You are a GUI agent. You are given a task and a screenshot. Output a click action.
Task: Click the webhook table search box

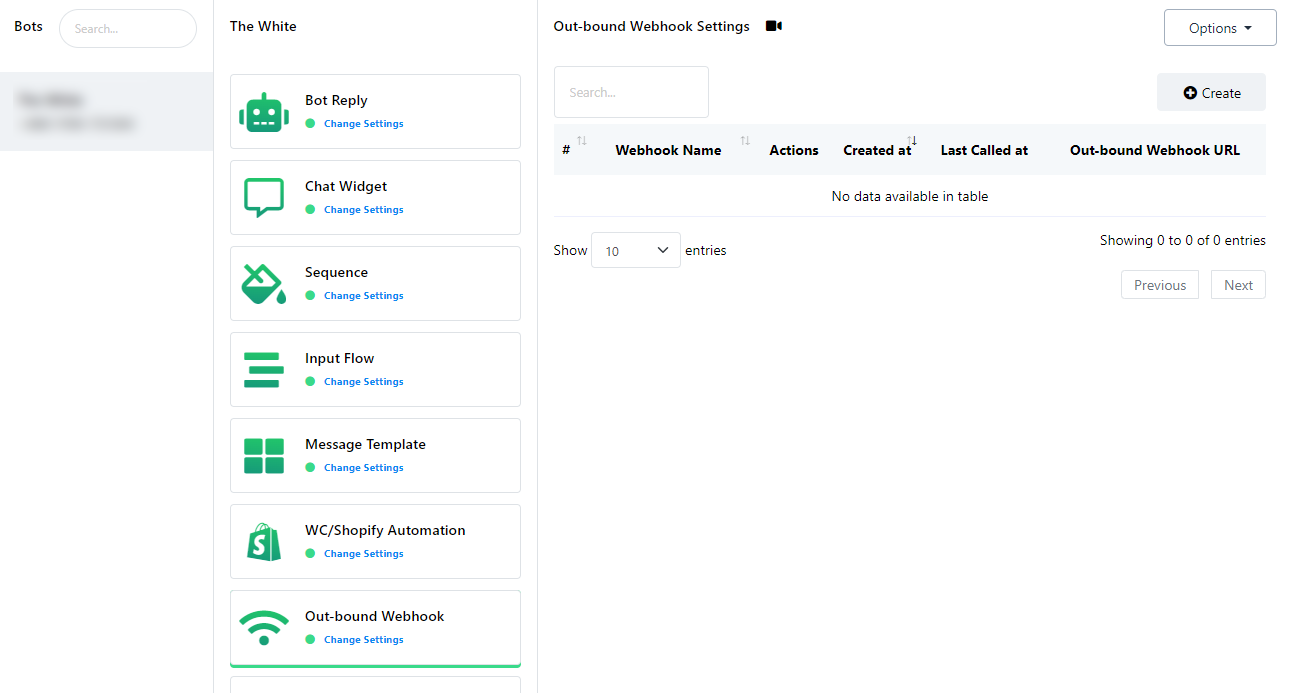click(631, 93)
